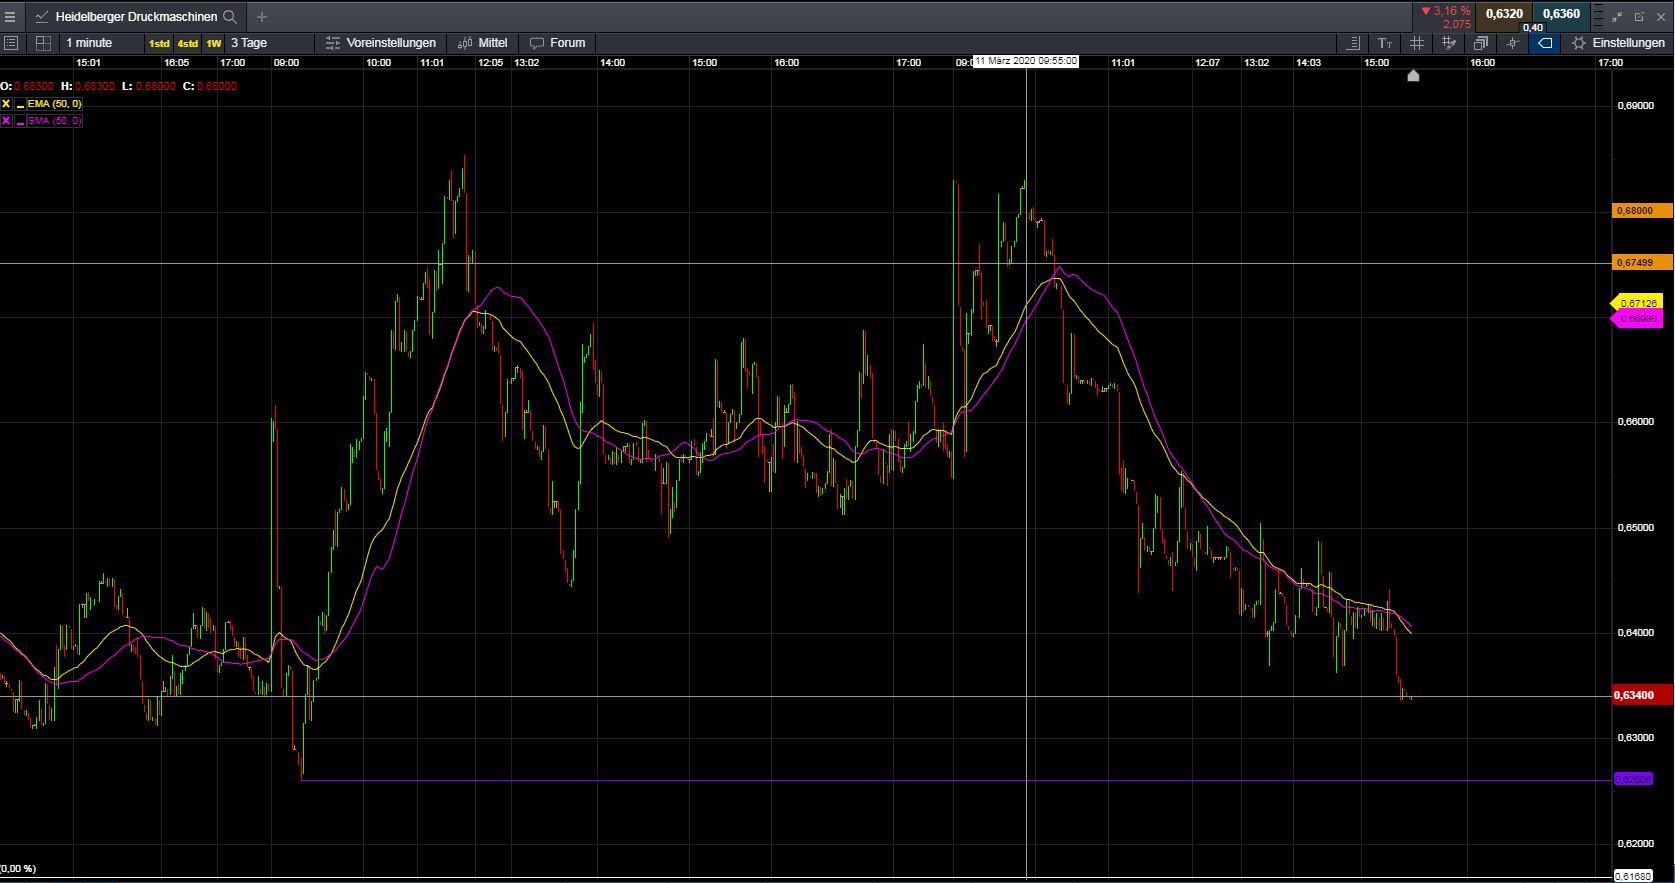
Task: Toggle the crosshair cursor tool
Action: point(1513,43)
